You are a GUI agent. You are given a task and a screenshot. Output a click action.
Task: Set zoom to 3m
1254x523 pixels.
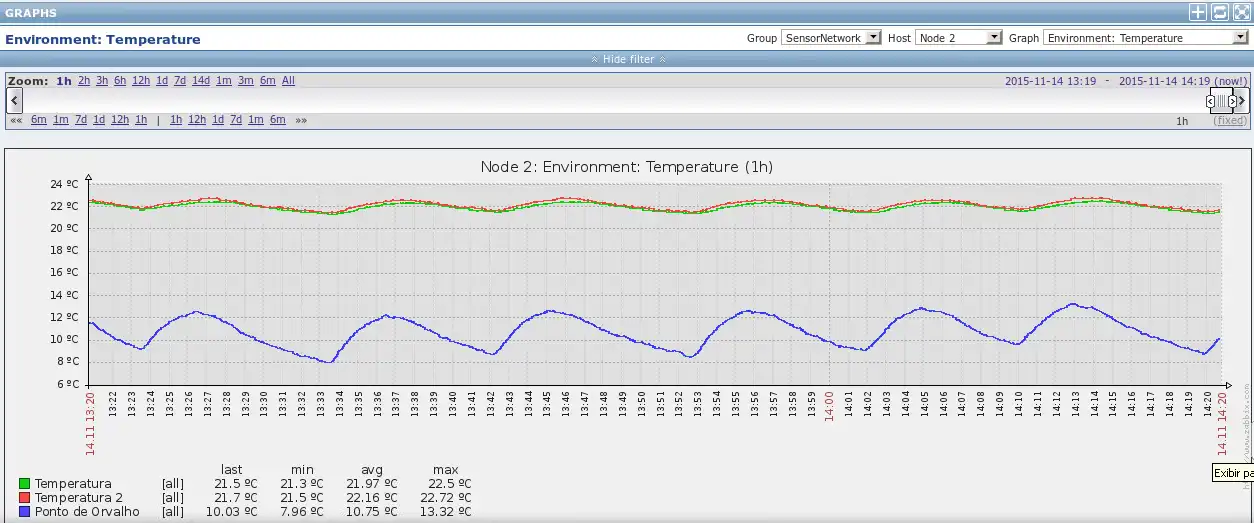(x=246, y=81)
